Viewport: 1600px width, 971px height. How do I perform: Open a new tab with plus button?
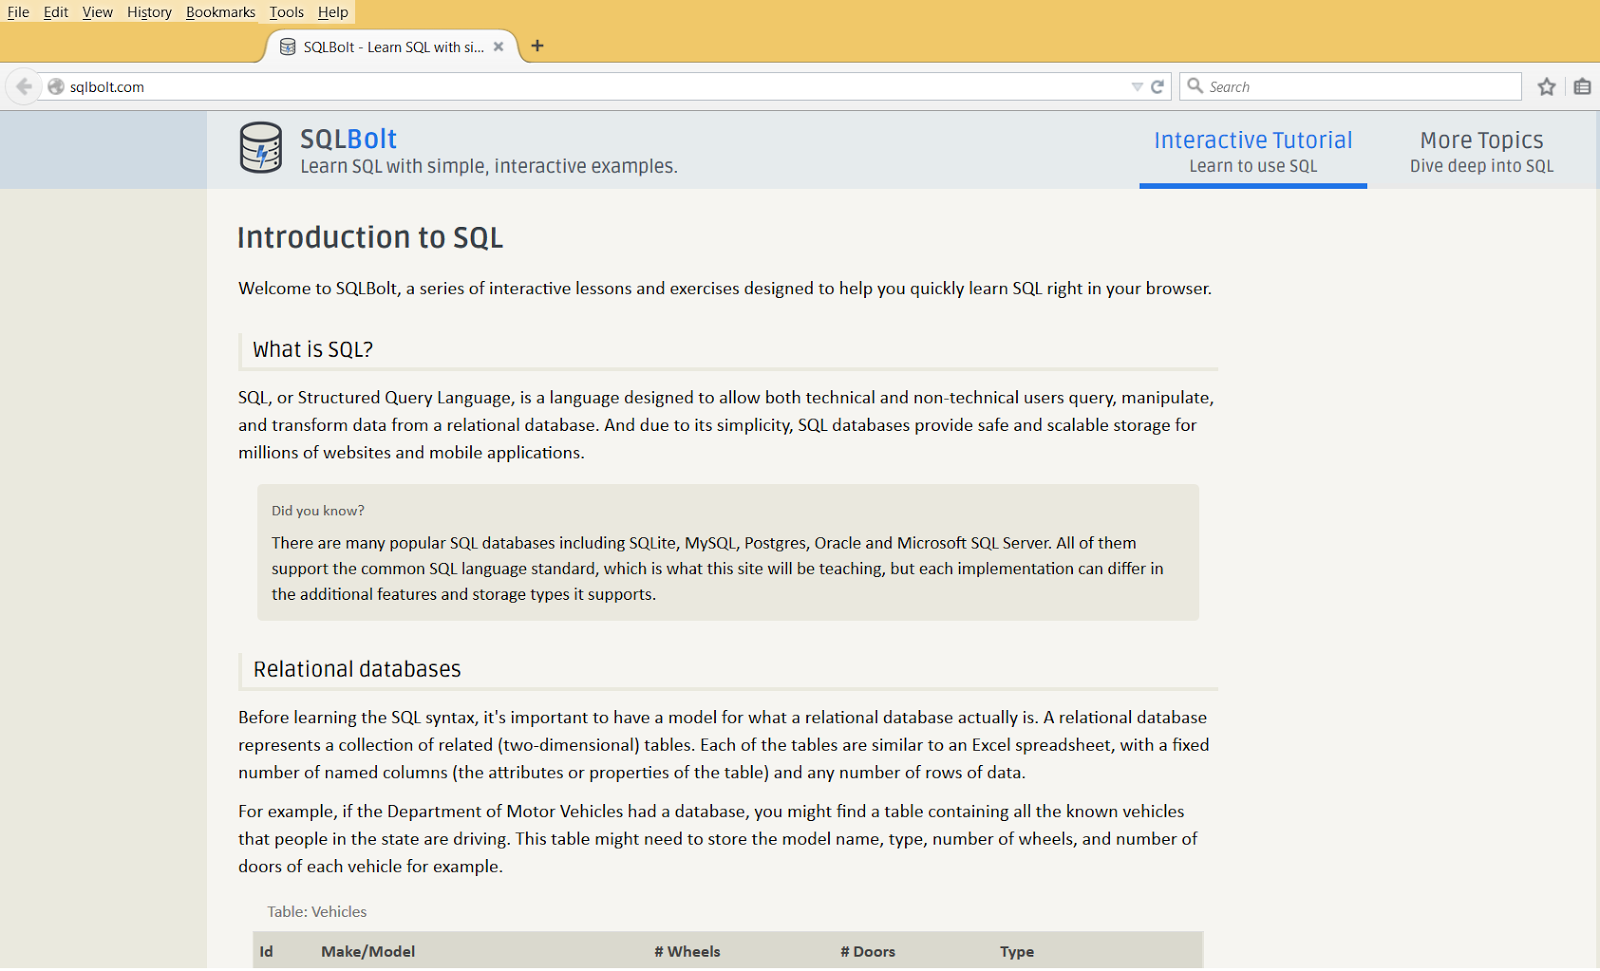[537, 46]
